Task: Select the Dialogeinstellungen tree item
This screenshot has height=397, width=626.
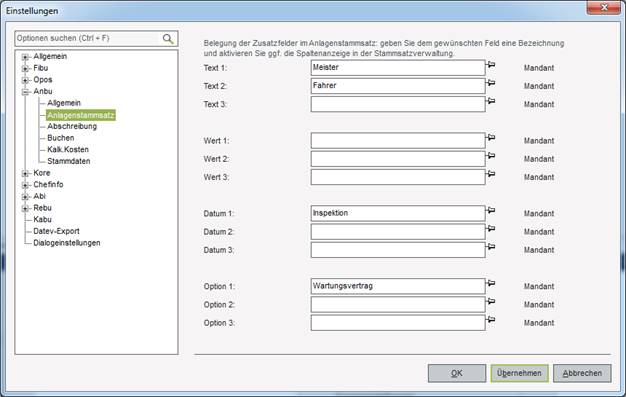Action: pyautogui.click(x=67, y=243)
